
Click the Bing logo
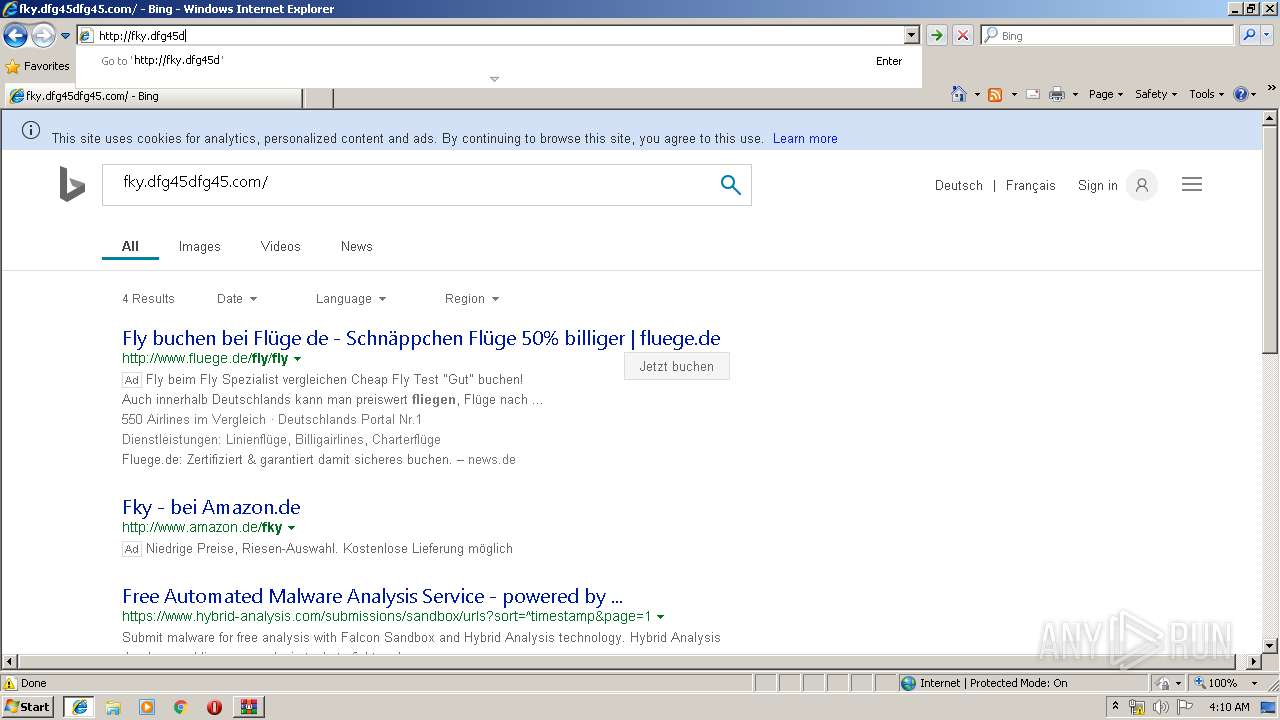click(72, 184)
